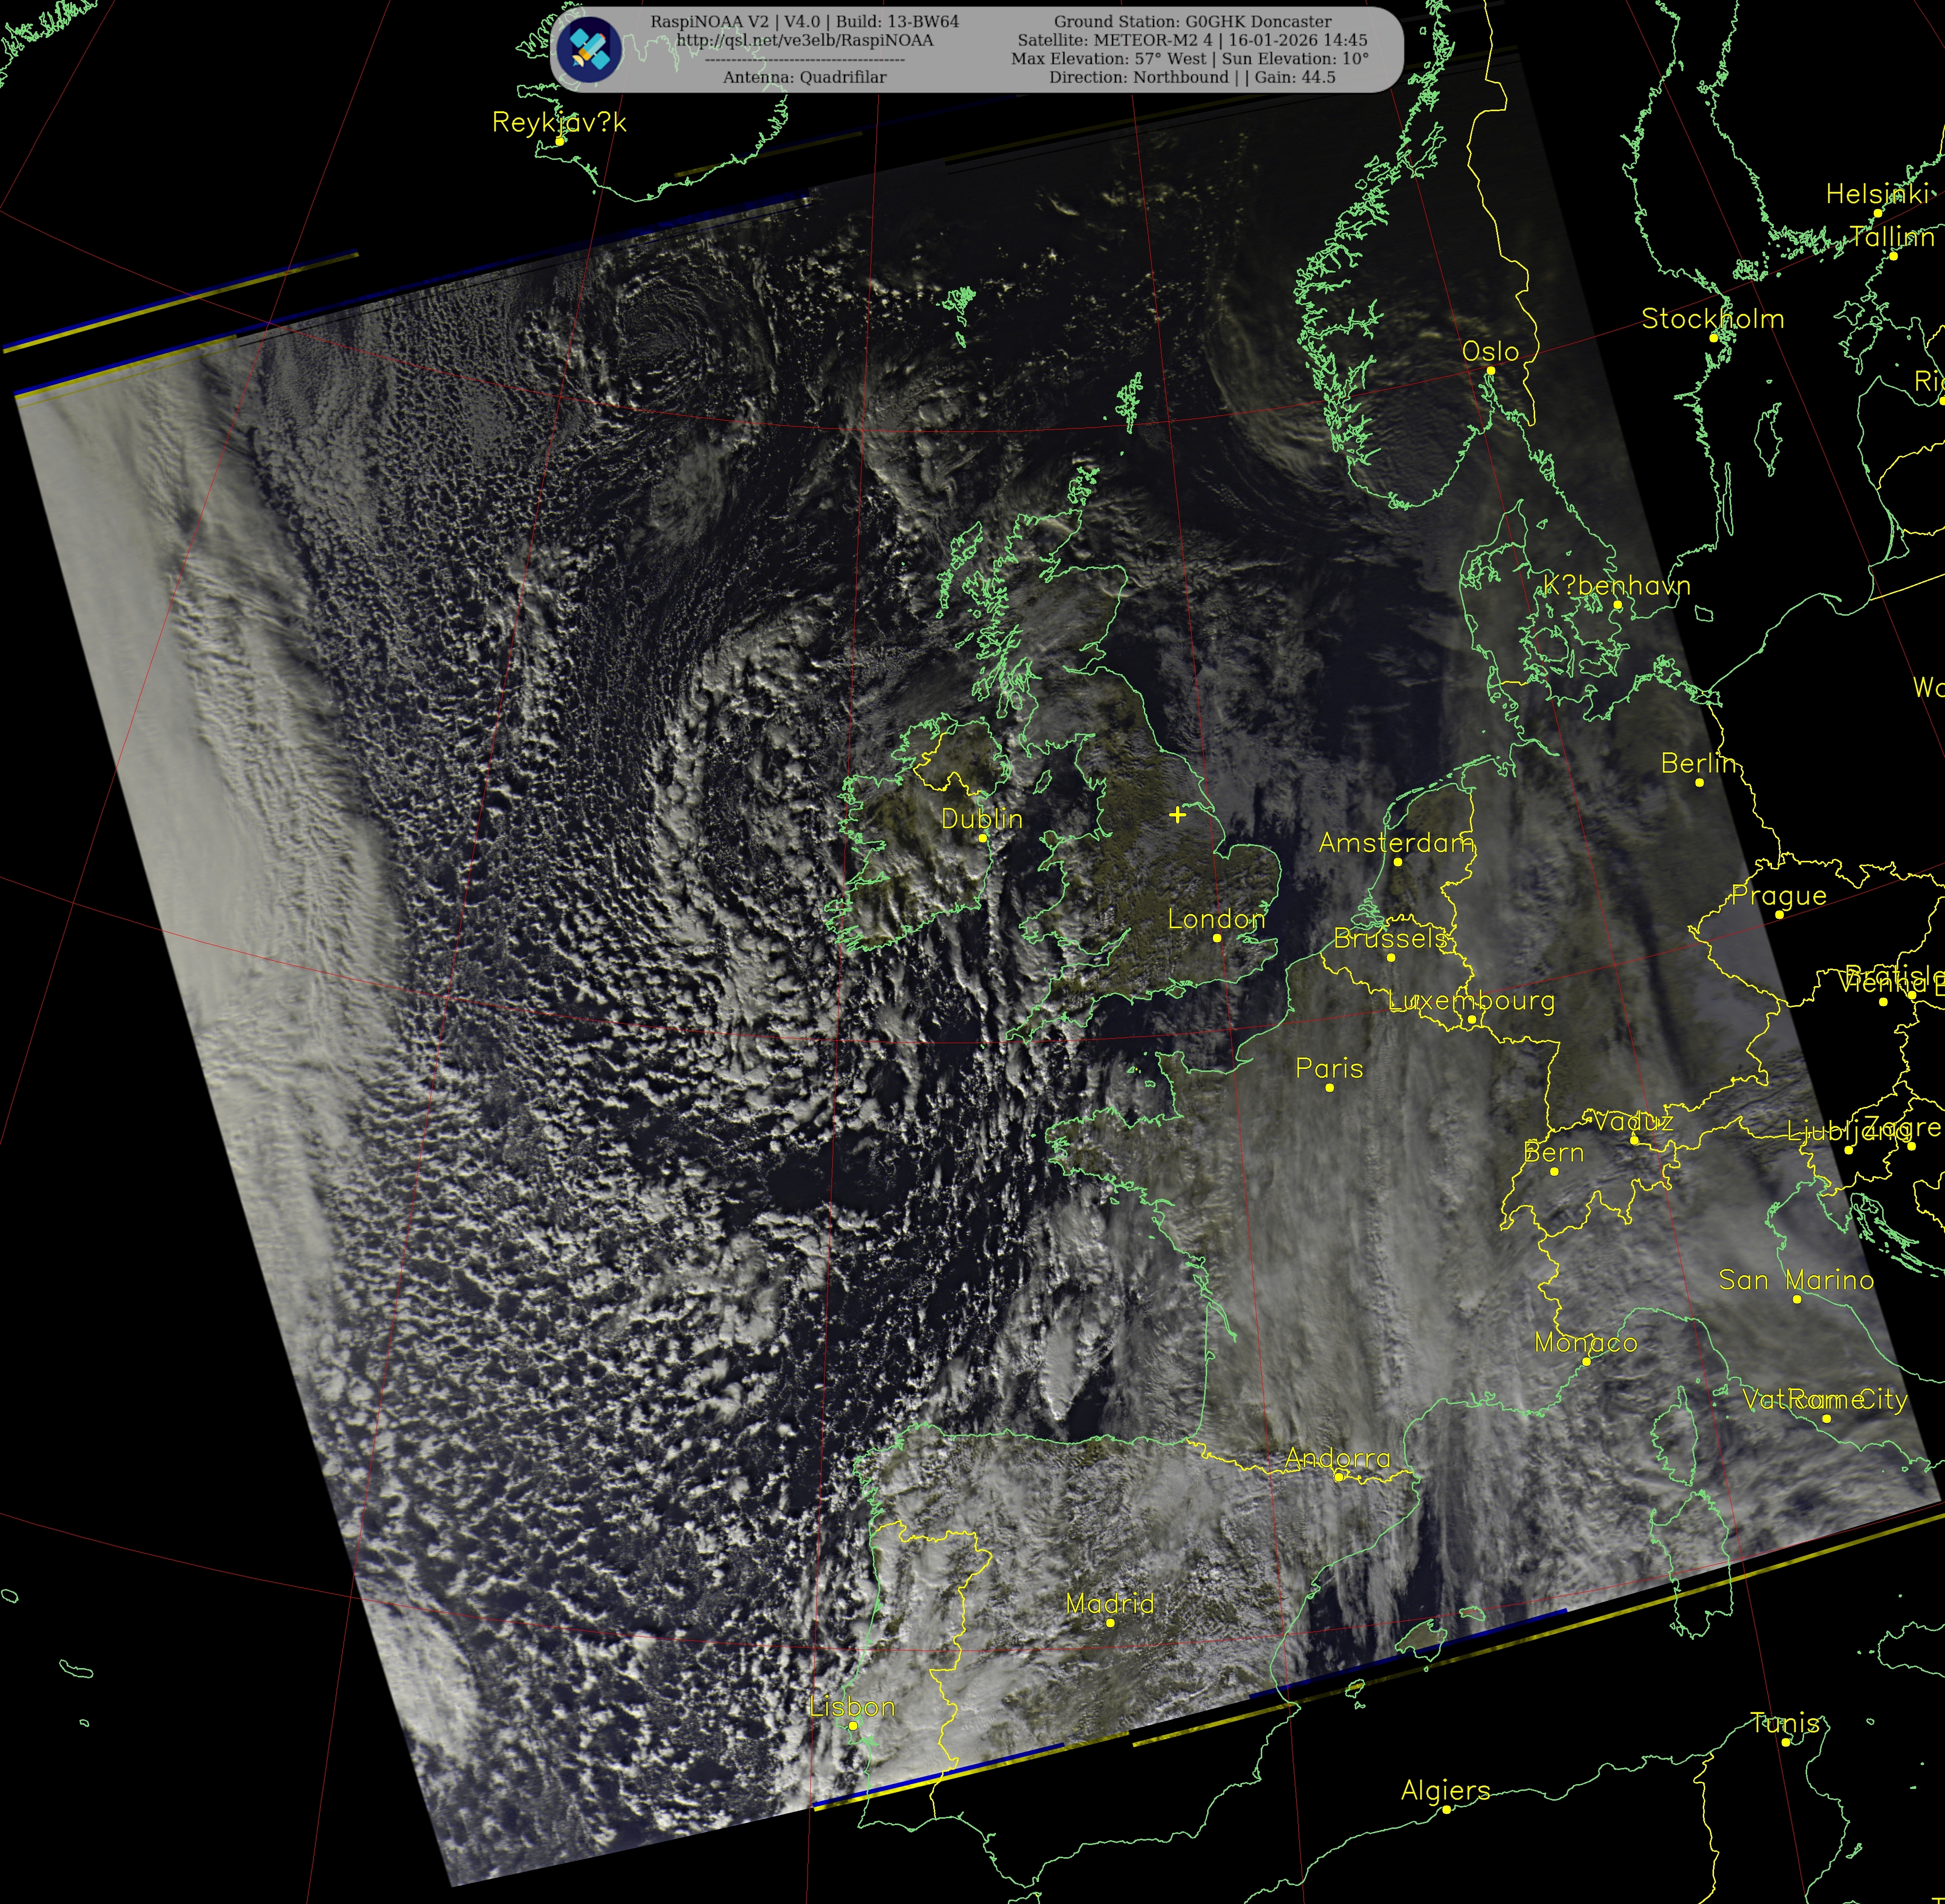Image resolution: width=1945 pixels, height=1904 pixels.
Task: Click the Amsterdam city marker dot
Action: tap(1397, 861)
